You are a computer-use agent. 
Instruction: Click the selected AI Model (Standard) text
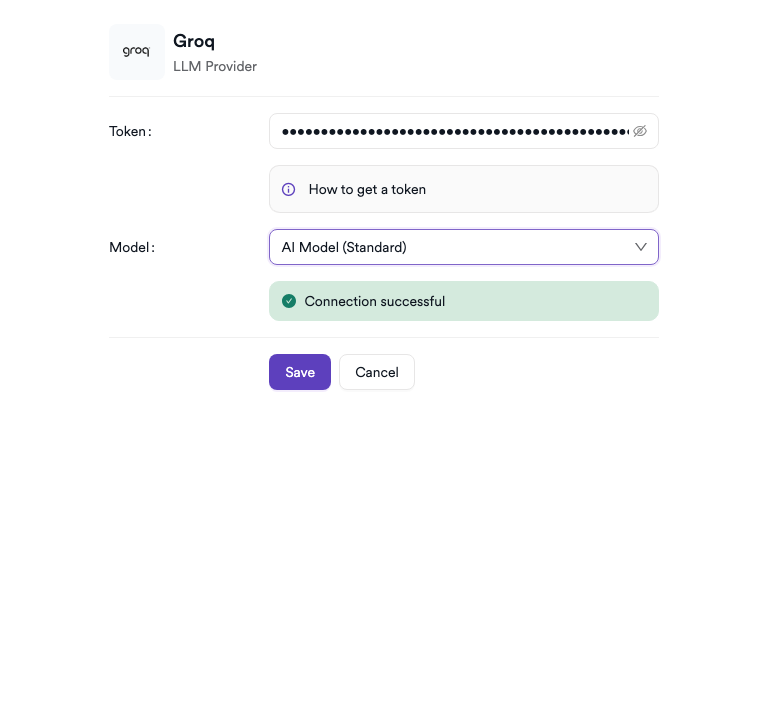pyautogui.click(x=344, y=247)
